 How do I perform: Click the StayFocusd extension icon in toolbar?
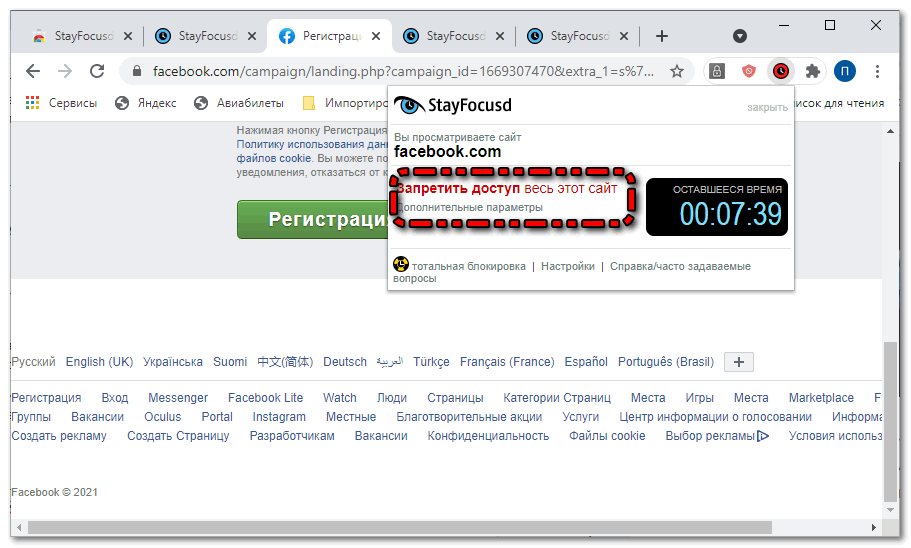click(780, 71)
